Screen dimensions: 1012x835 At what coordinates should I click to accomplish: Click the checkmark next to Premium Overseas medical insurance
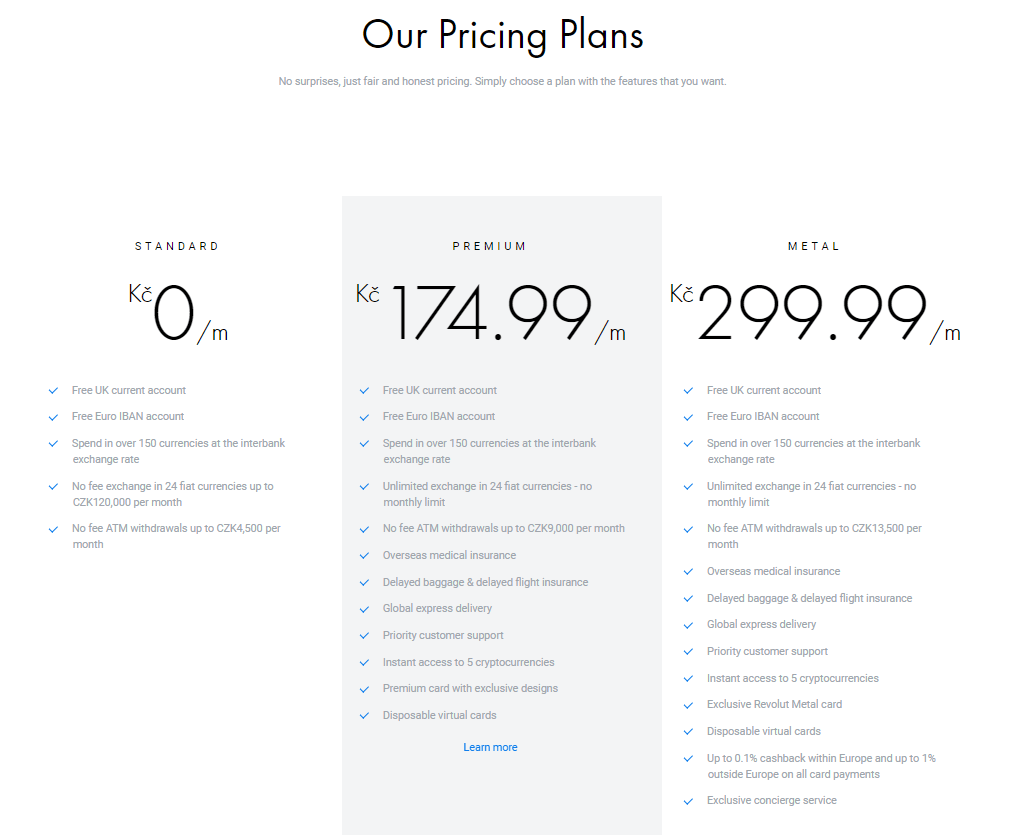tap(365, 556)
